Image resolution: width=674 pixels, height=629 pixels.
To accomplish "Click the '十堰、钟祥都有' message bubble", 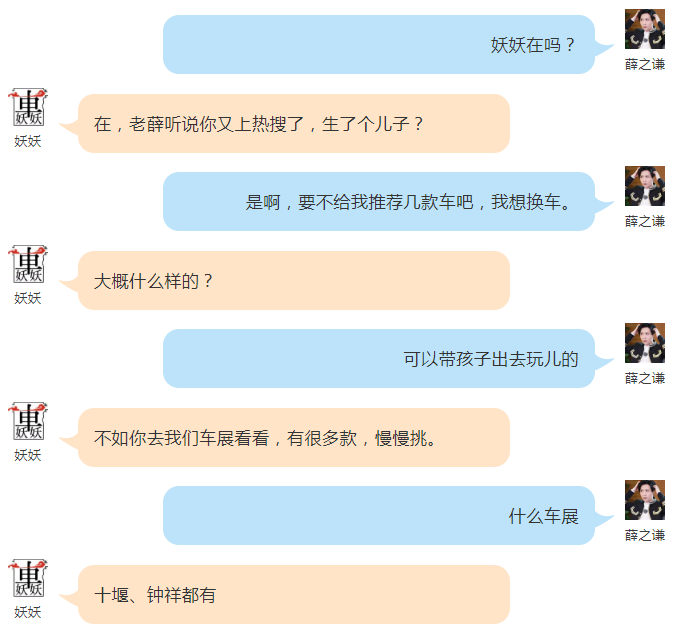I will click(294, 595).
